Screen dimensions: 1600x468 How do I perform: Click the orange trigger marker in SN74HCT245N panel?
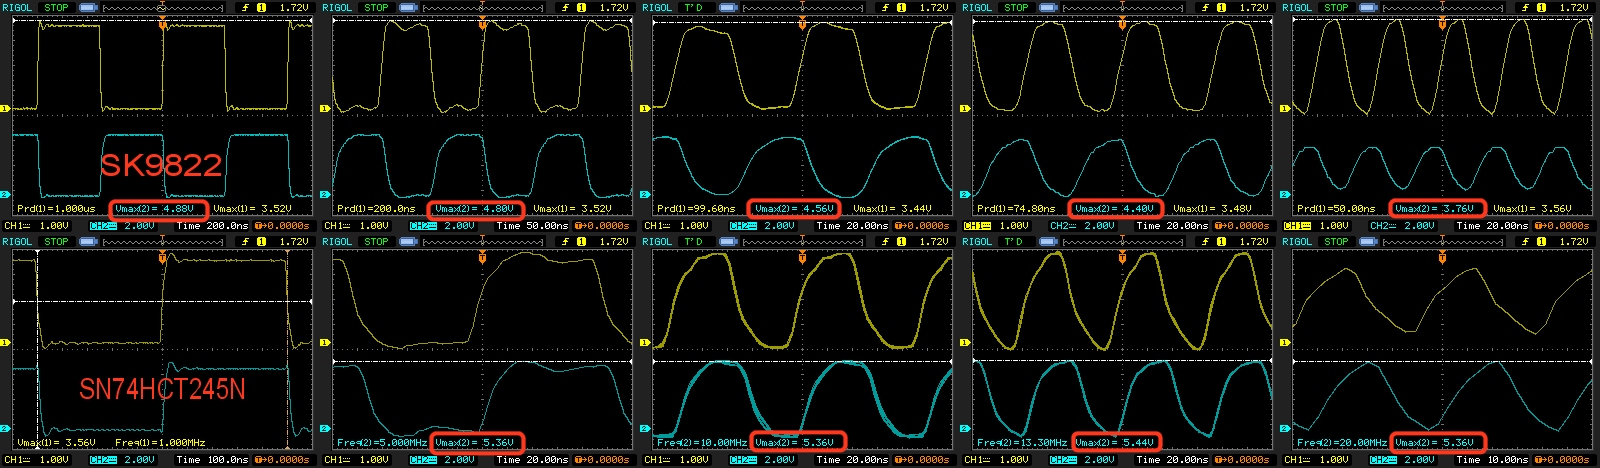[162, 258]
